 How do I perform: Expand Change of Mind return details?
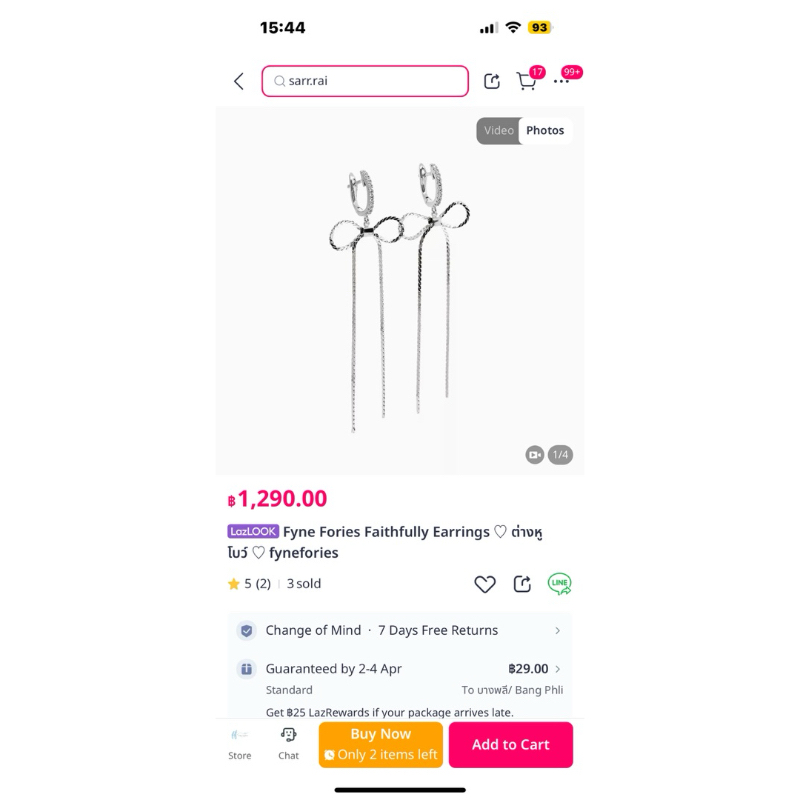[x=399, y=631]
